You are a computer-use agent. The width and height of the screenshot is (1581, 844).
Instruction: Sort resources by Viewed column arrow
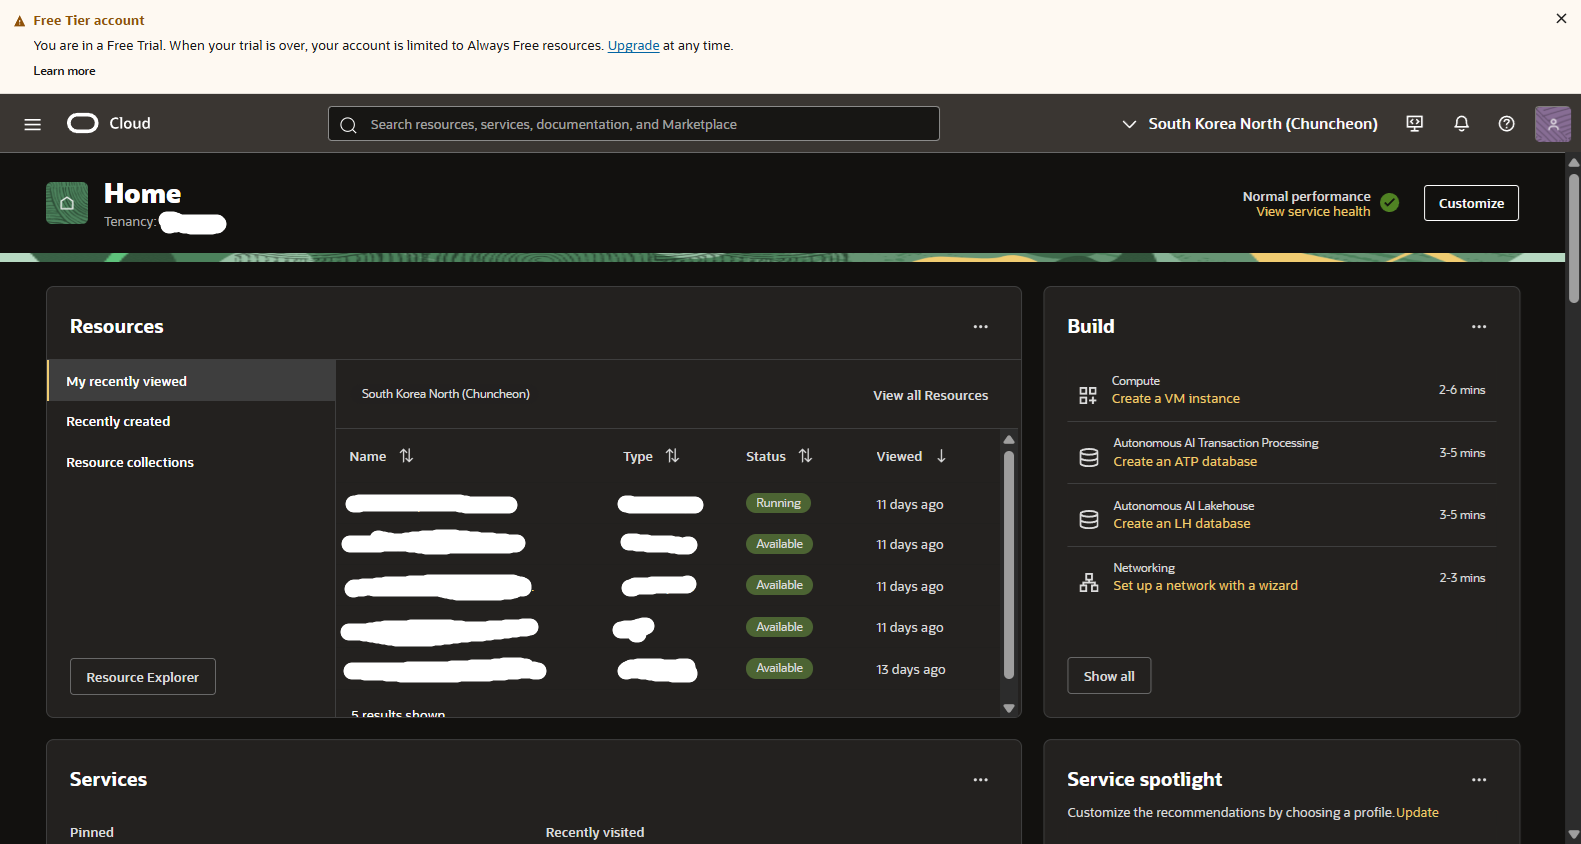941,456
